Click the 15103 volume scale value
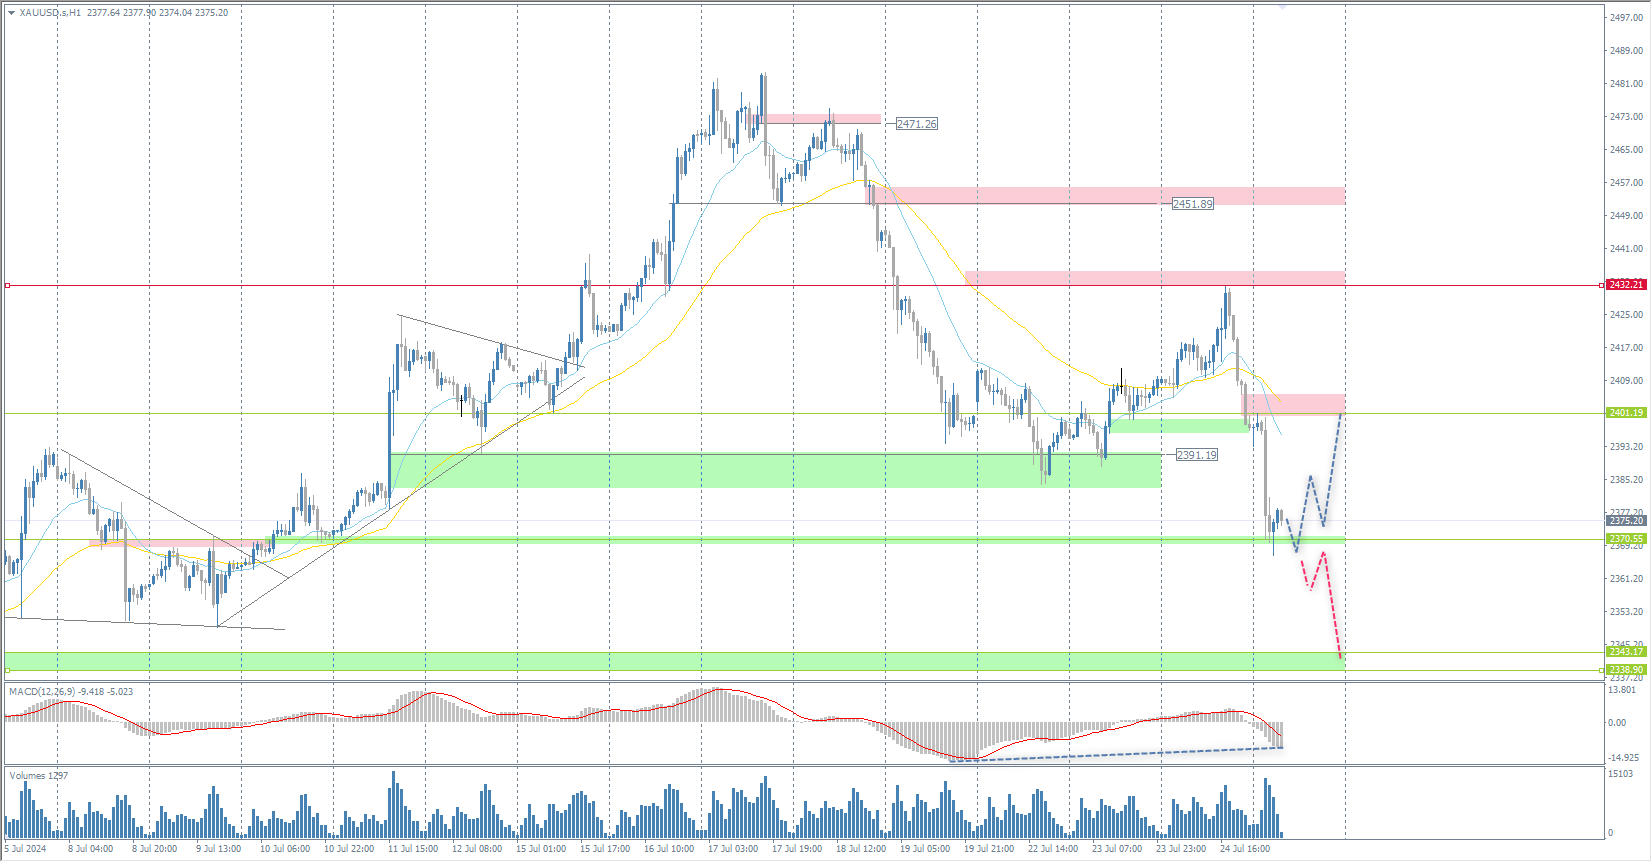This screenshot has height=862, width=1652. click(x=1621, y=774)
